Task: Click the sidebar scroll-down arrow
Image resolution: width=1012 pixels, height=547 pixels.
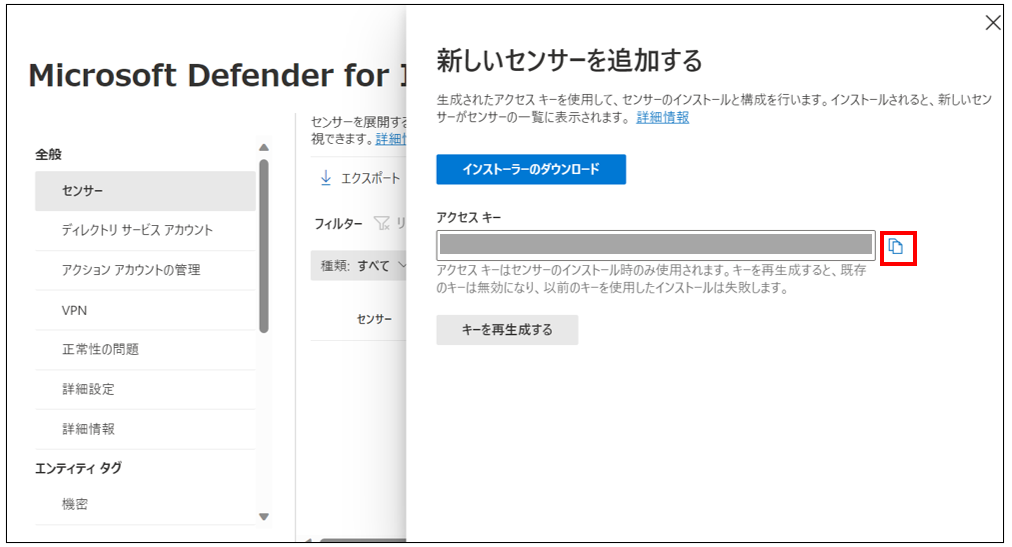Action: pyautogui.click(x=263, y=517)
